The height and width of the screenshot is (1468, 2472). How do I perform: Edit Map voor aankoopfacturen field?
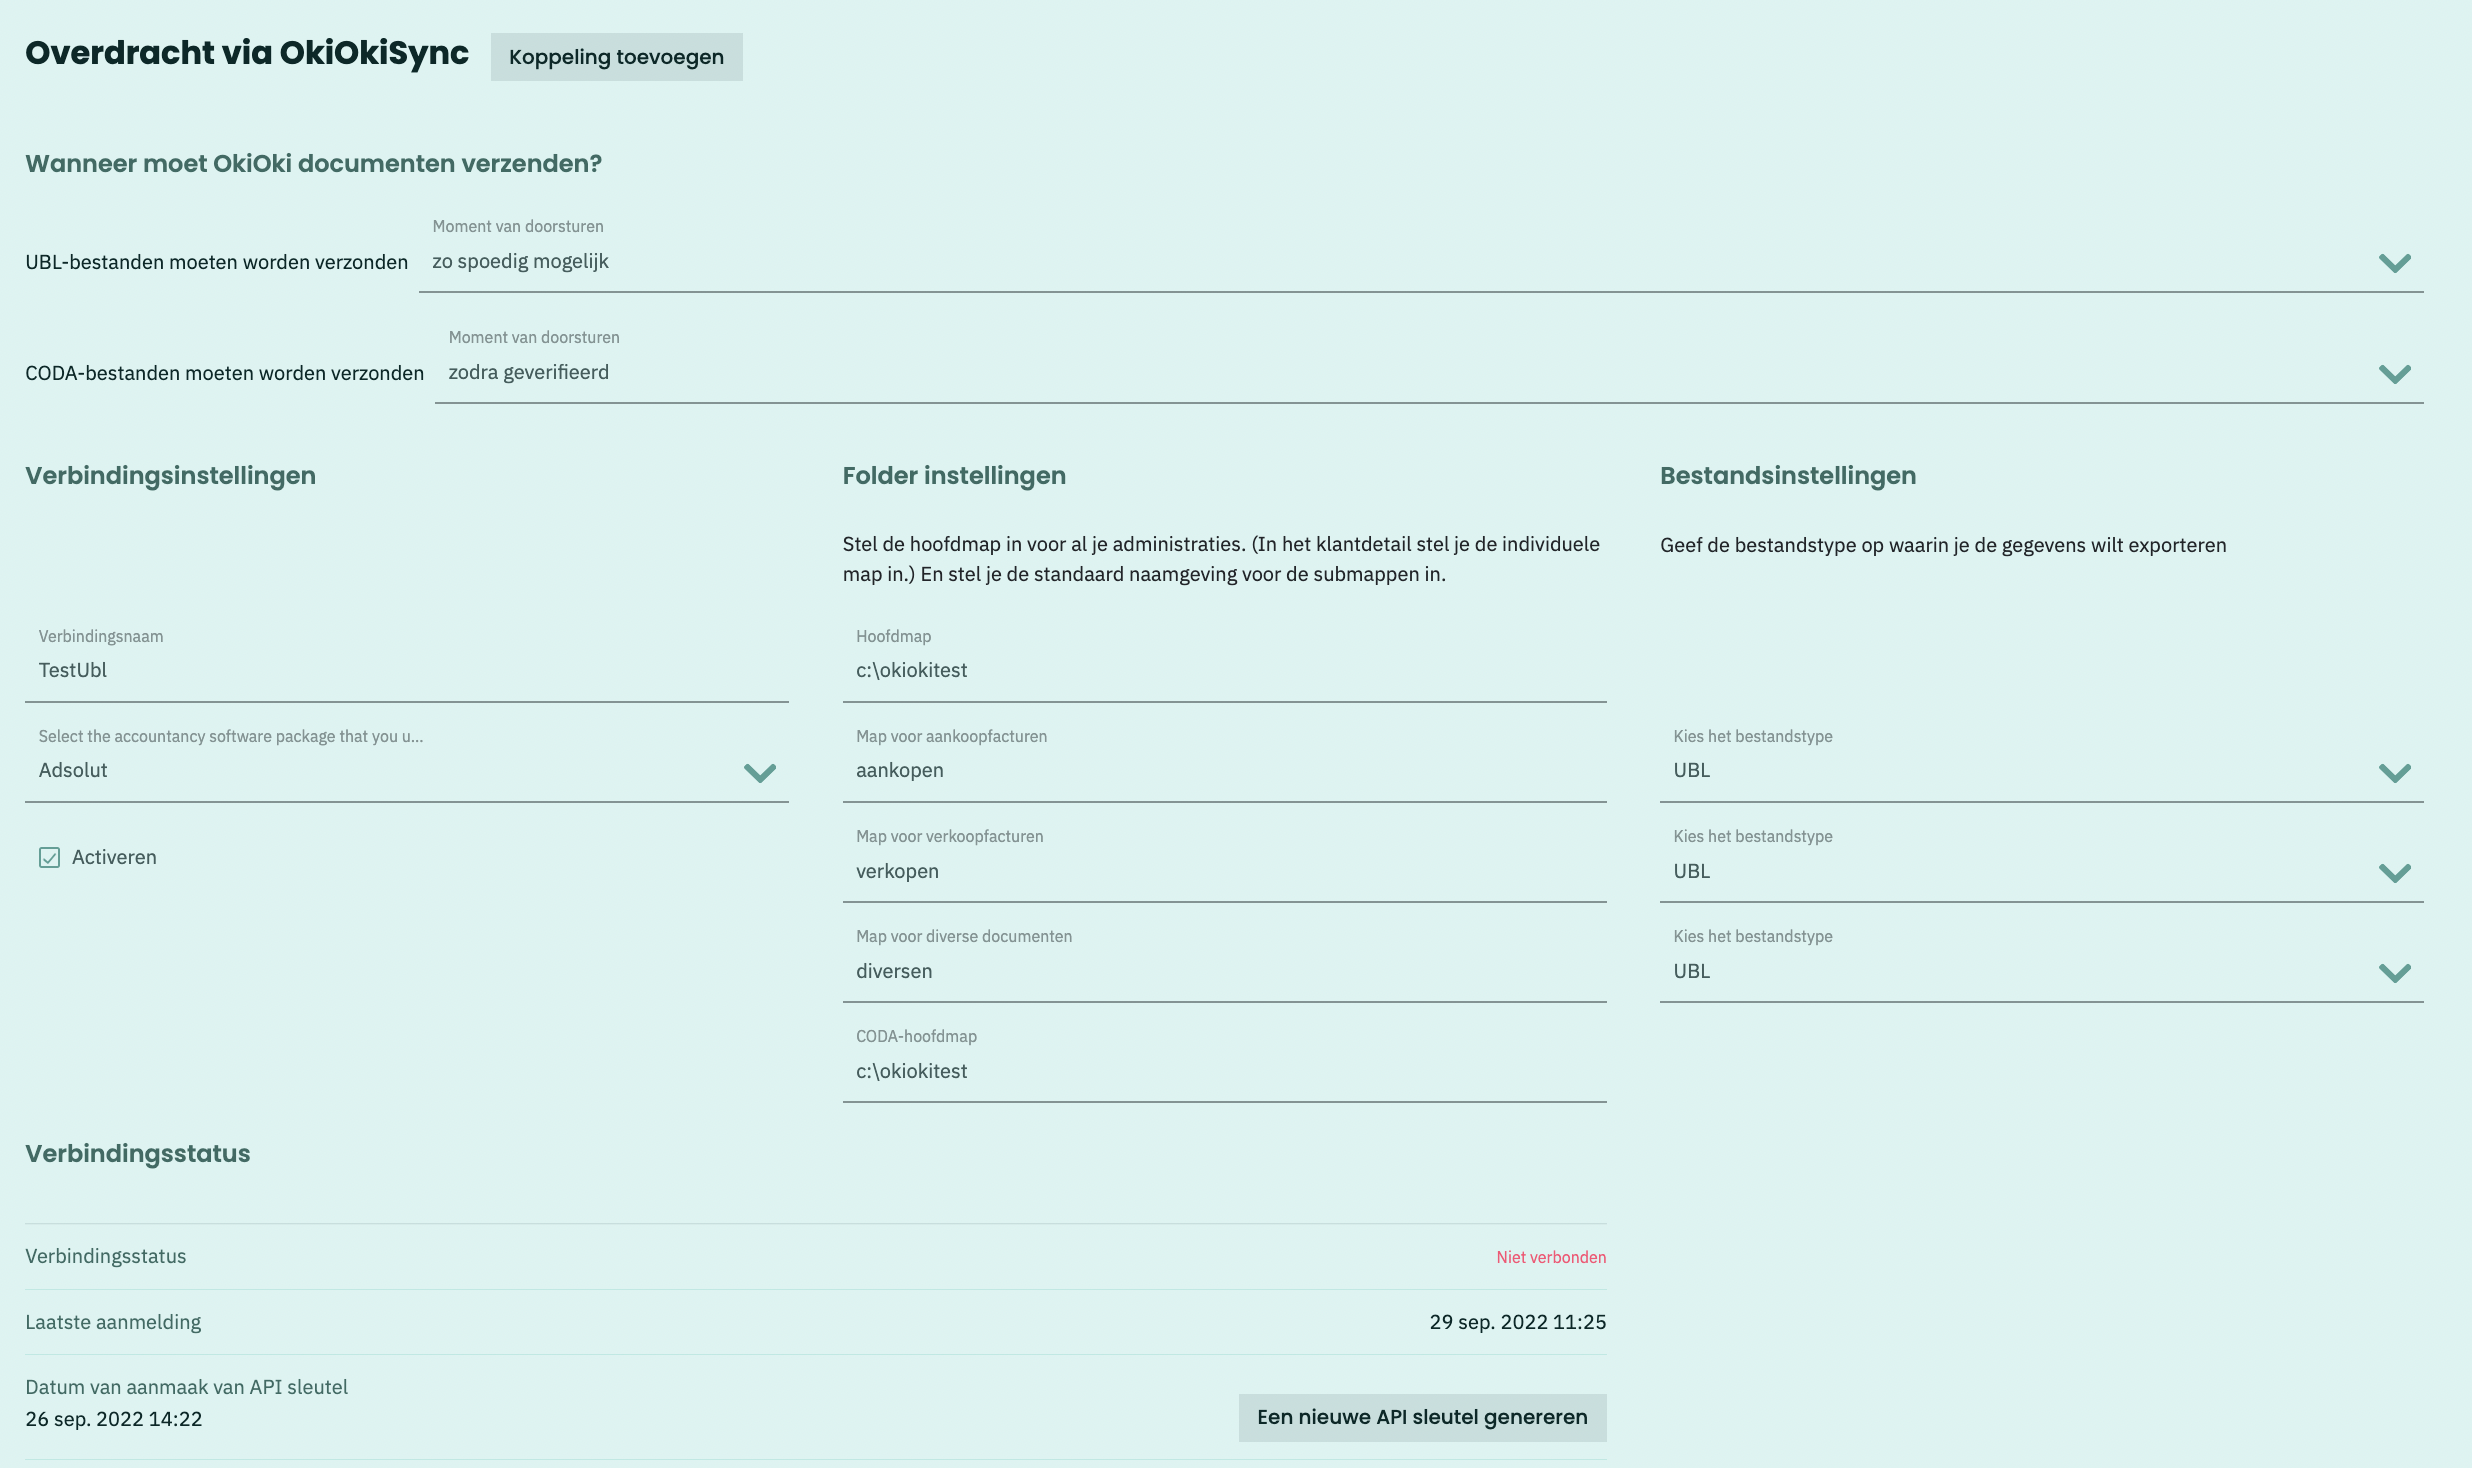1224,762
